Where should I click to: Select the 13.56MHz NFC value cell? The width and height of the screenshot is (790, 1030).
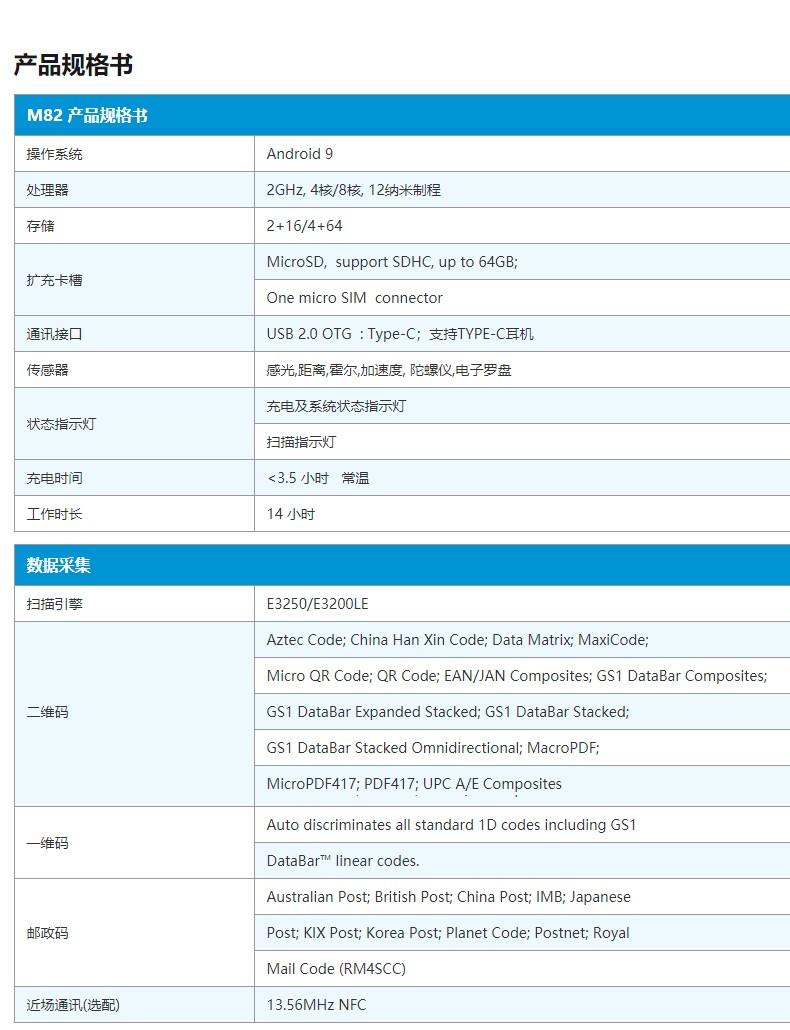(522, 1004)
